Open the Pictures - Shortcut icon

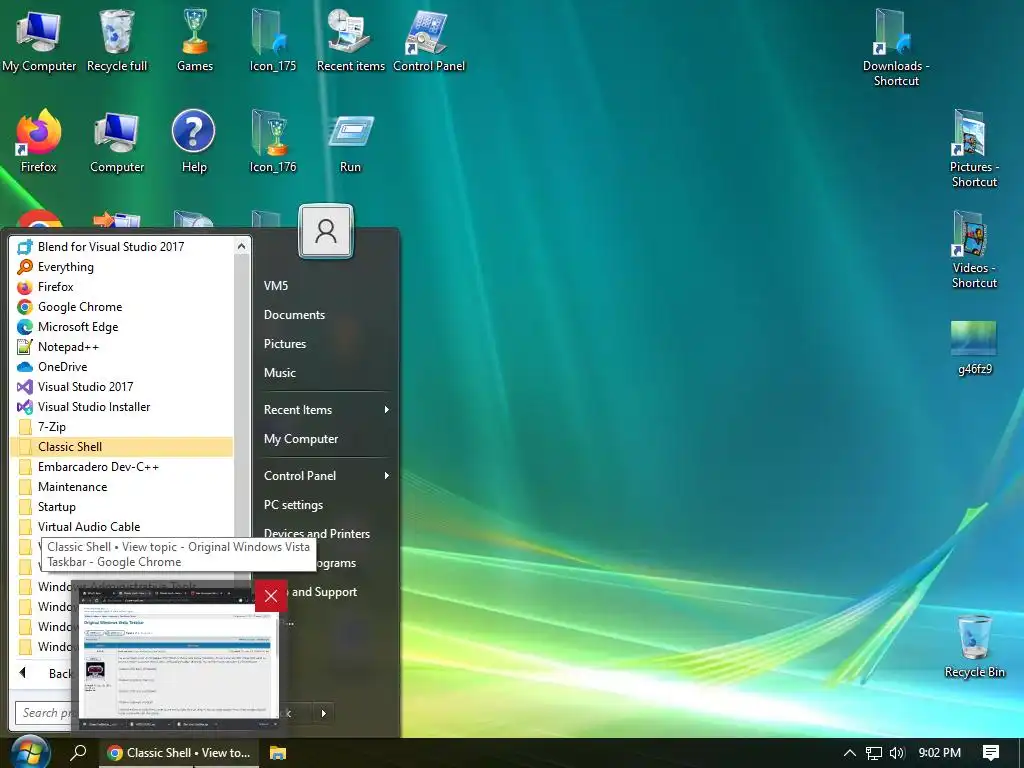coord(974,150)
